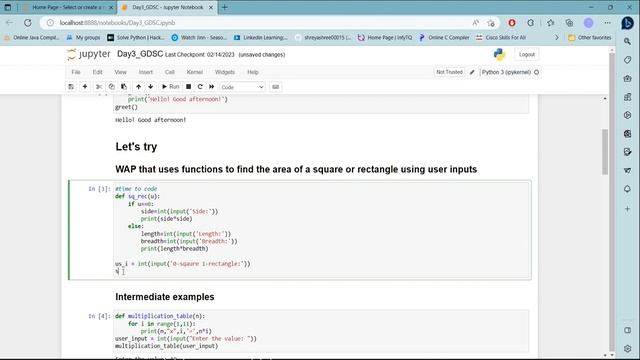Image resolution: width=640 pixels, height=360 pixels.
Task: Open LinkedIn Learning bookmark
Action: click(x=260, y=38)
